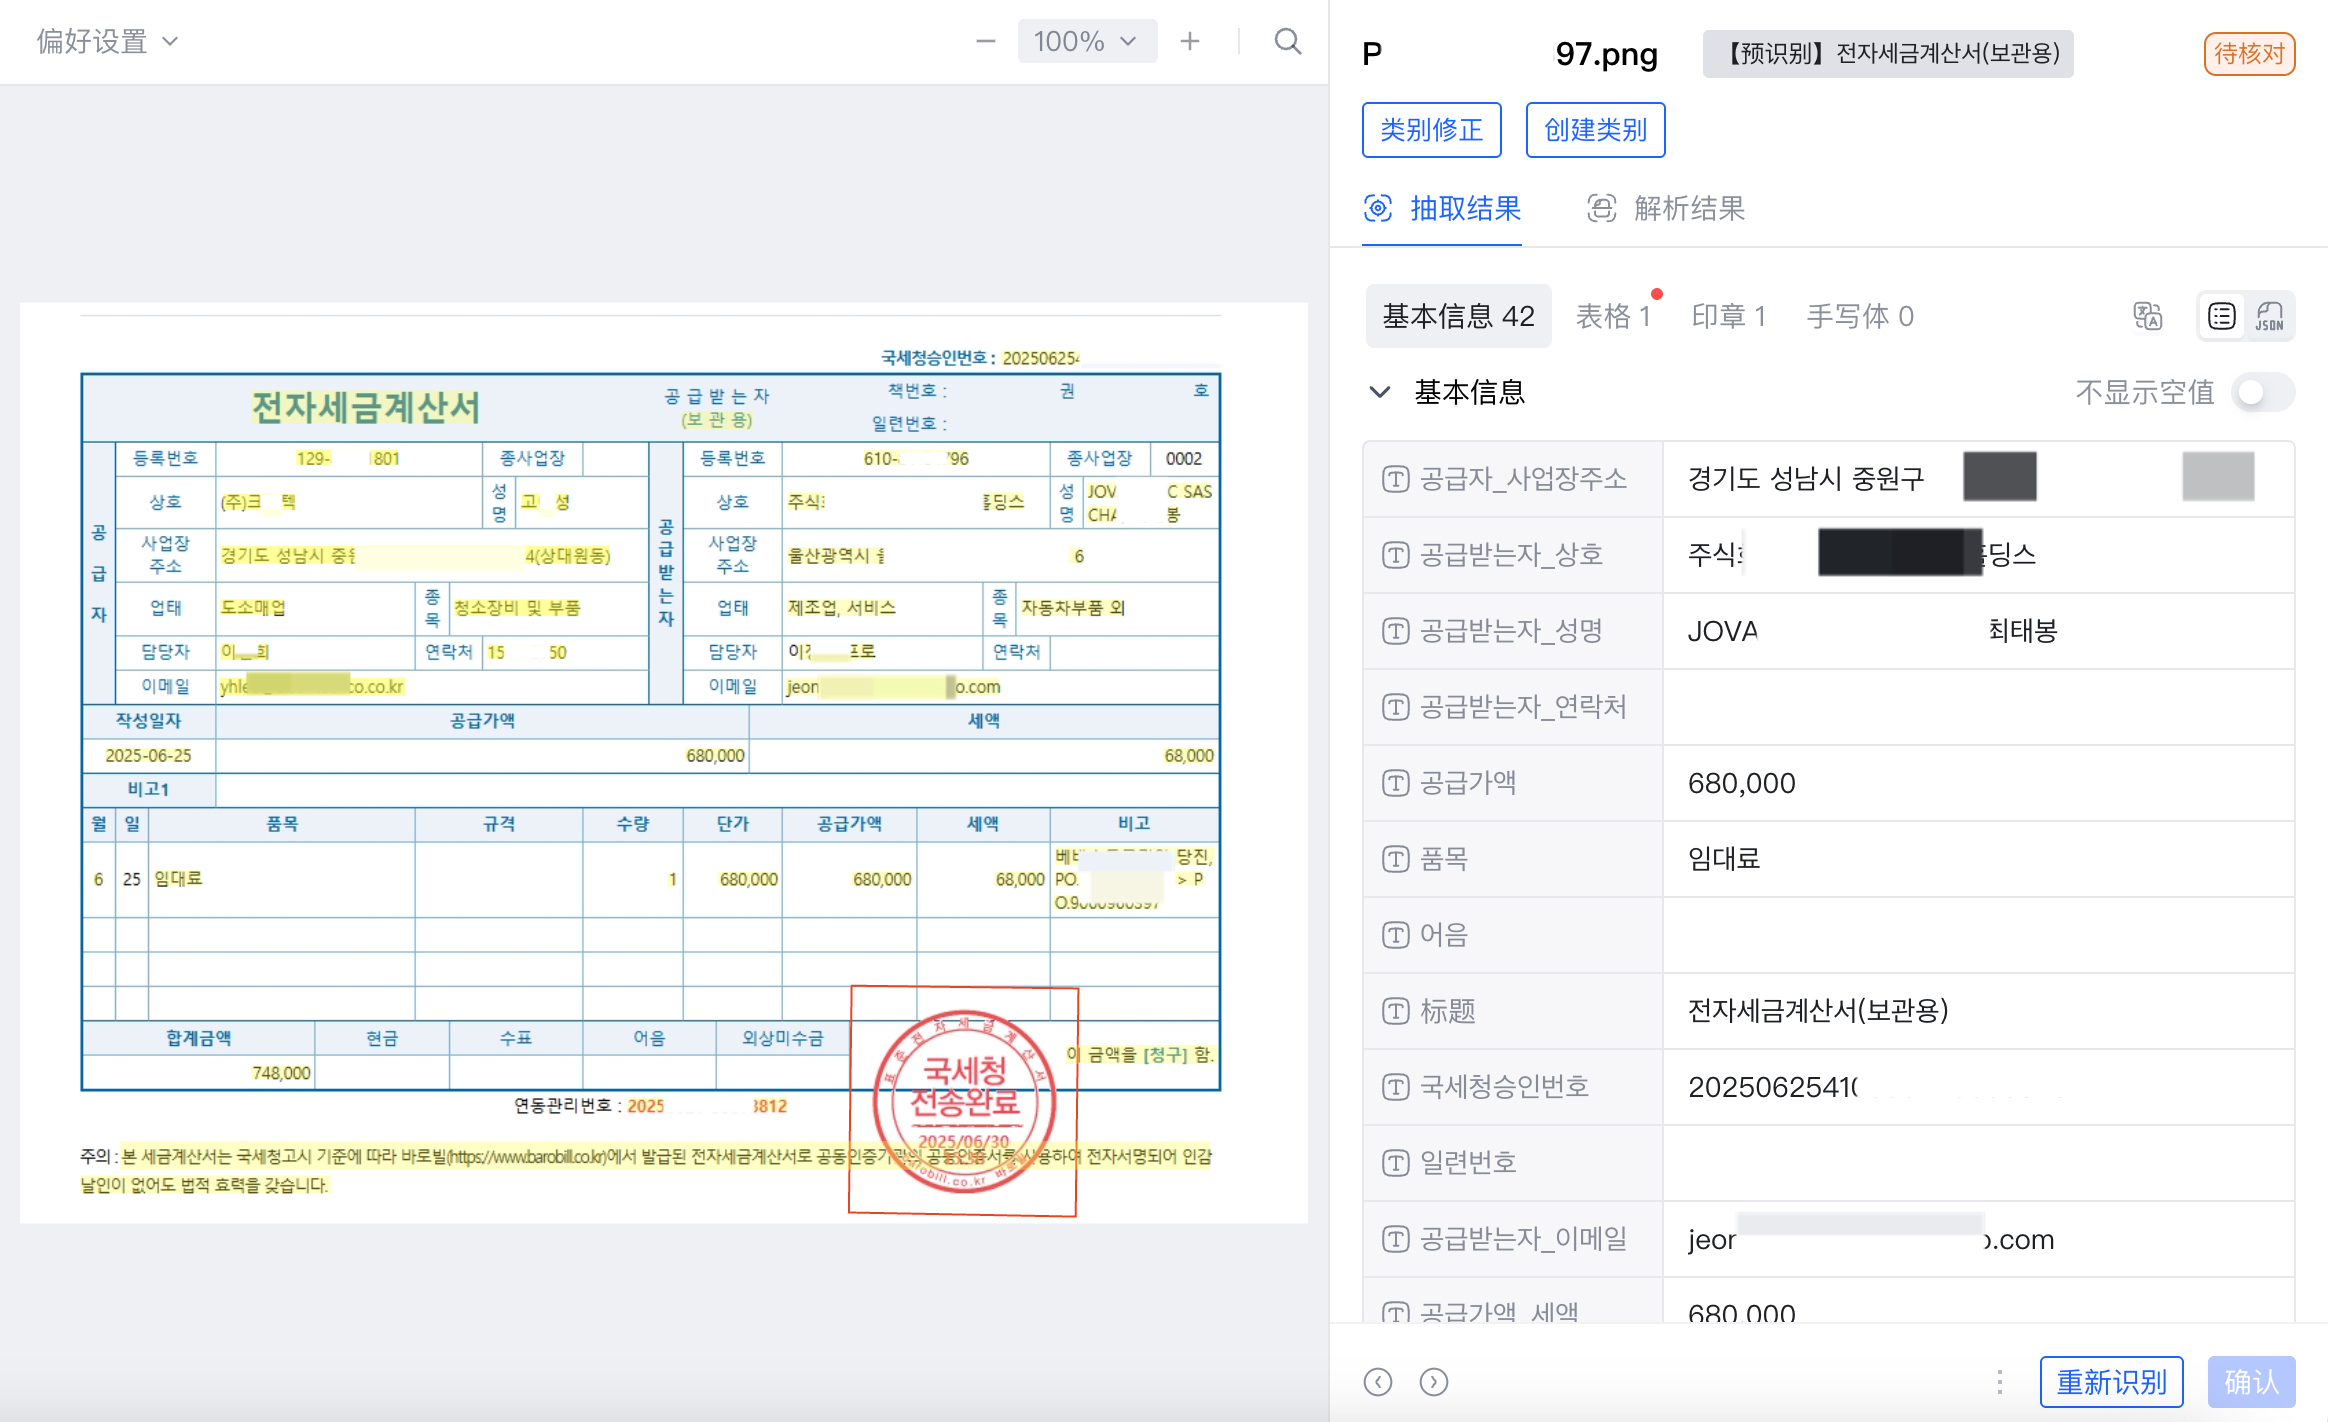The height and width of the screenshot is (1422, 2328).
Task: Go to previous document arrow
Action: point(1378,1382)
